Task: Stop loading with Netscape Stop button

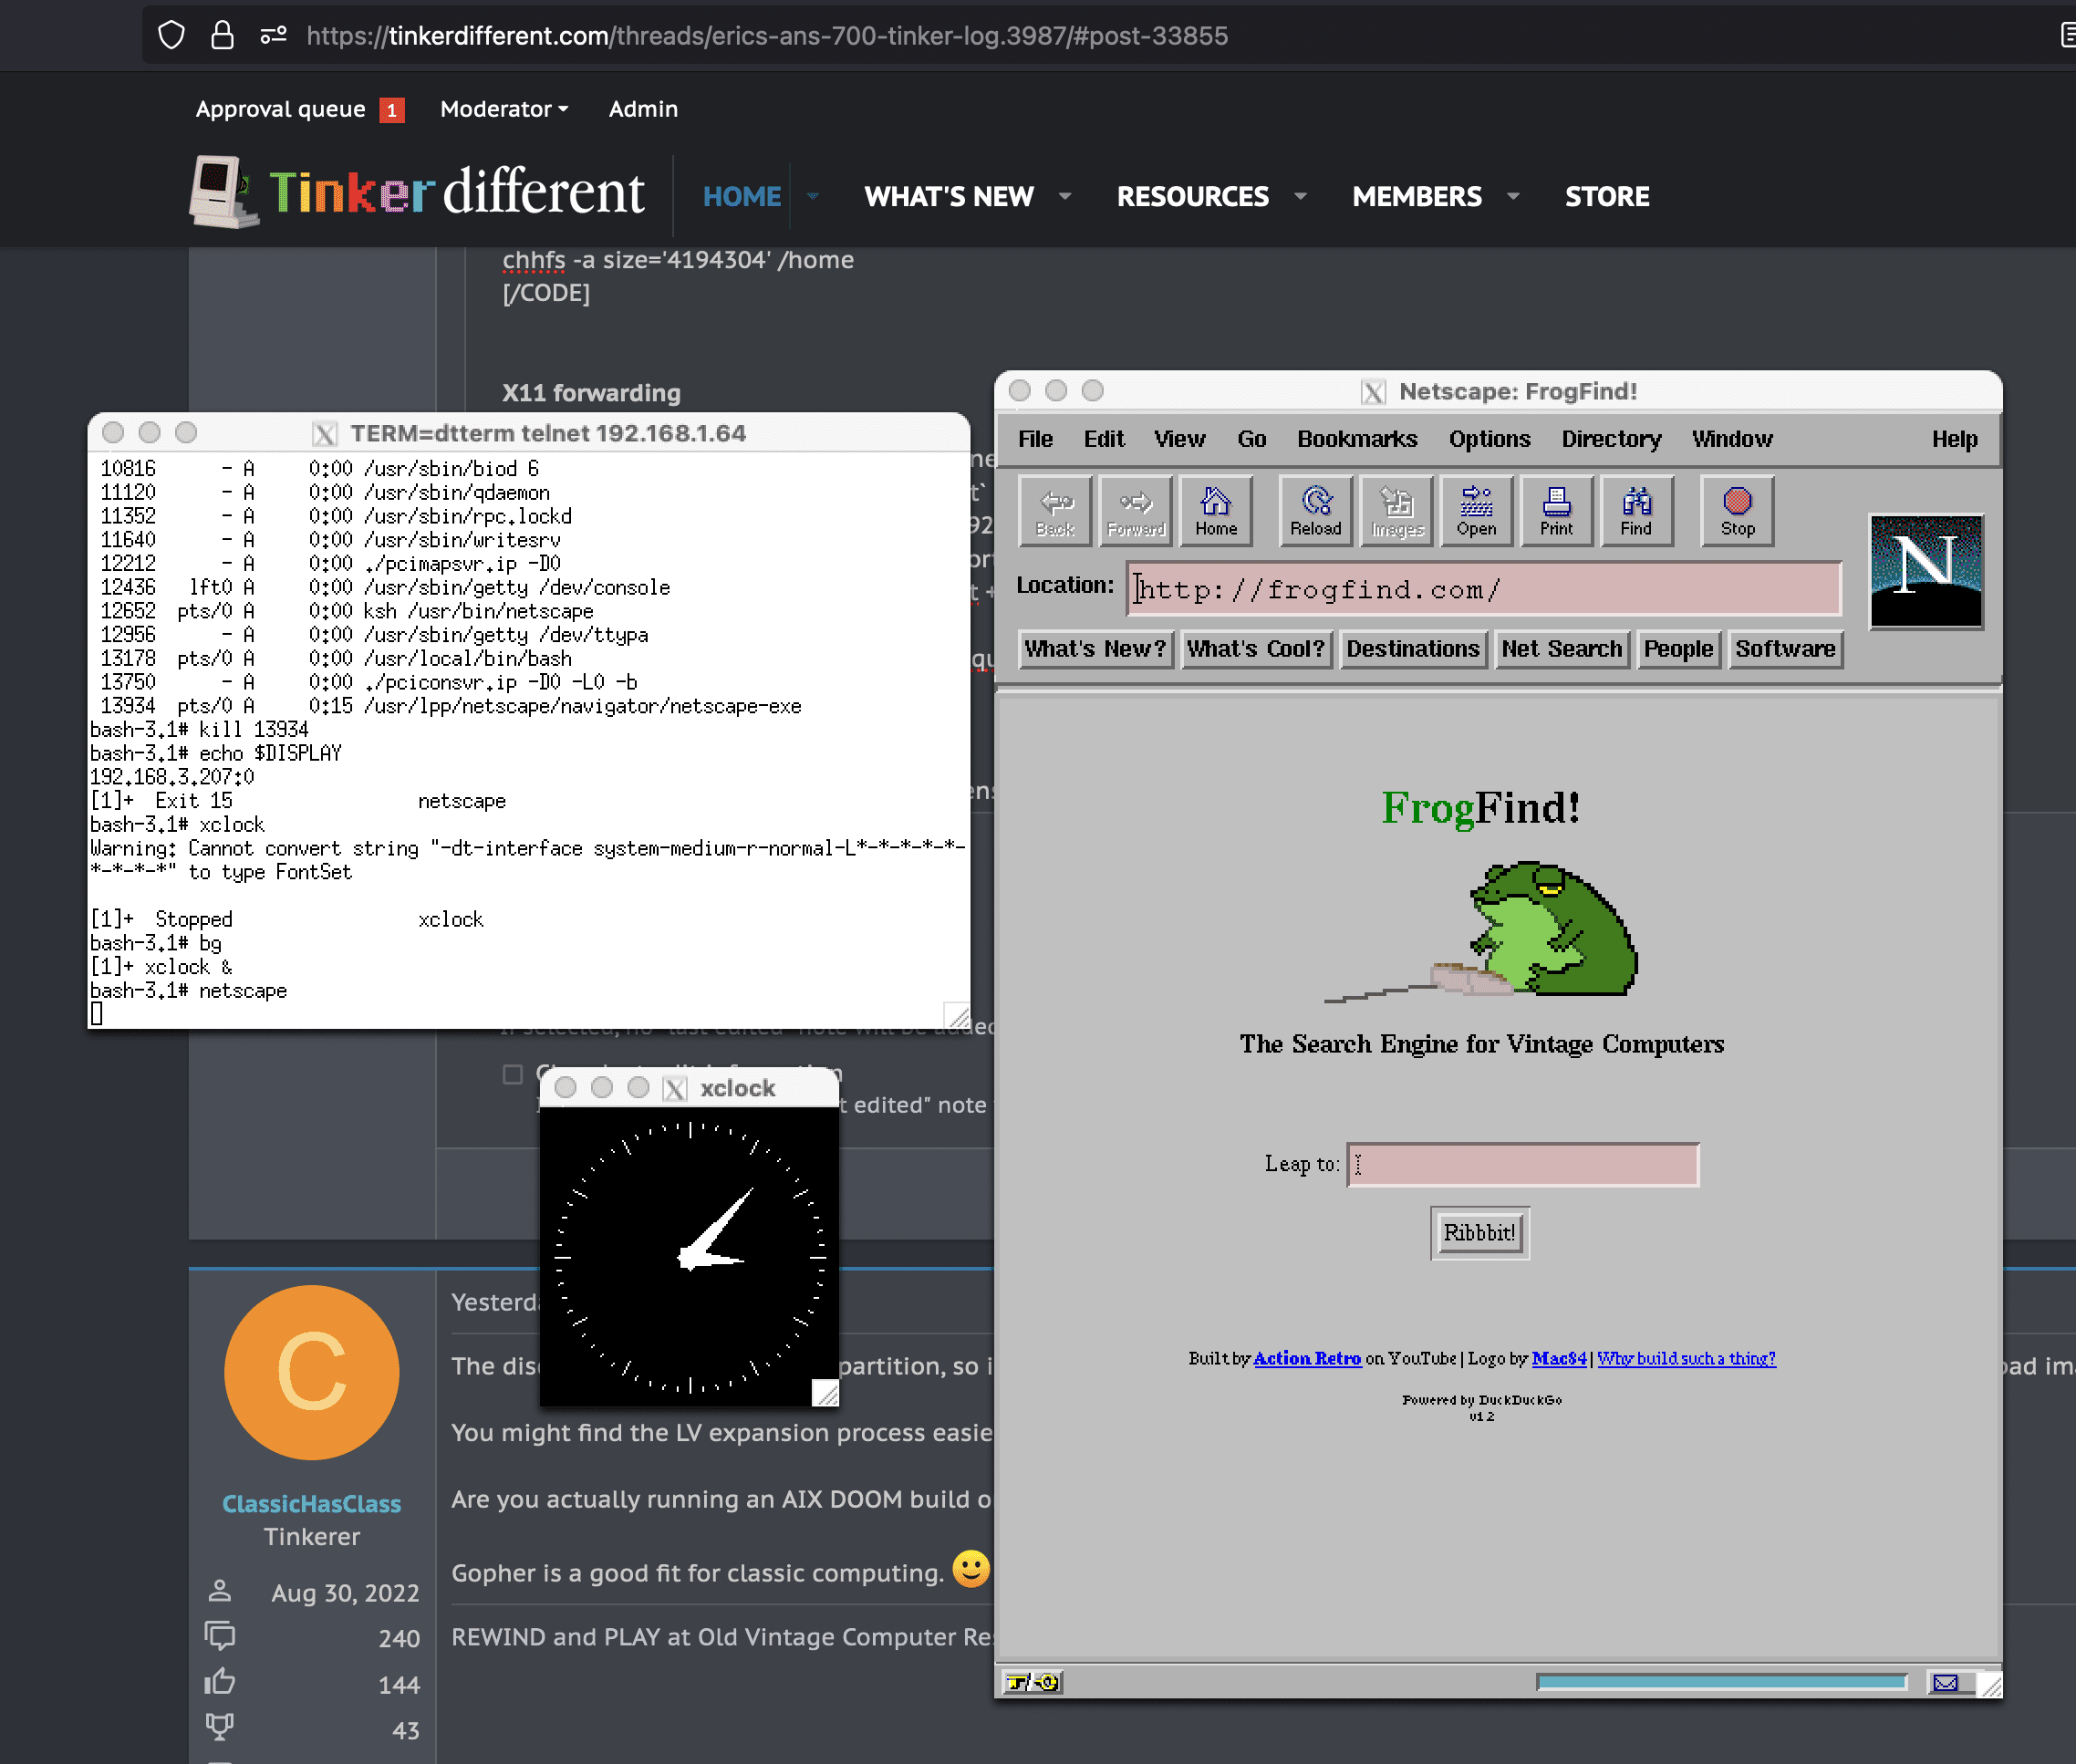Action: pyautogui.click(x=1738, y=511)
